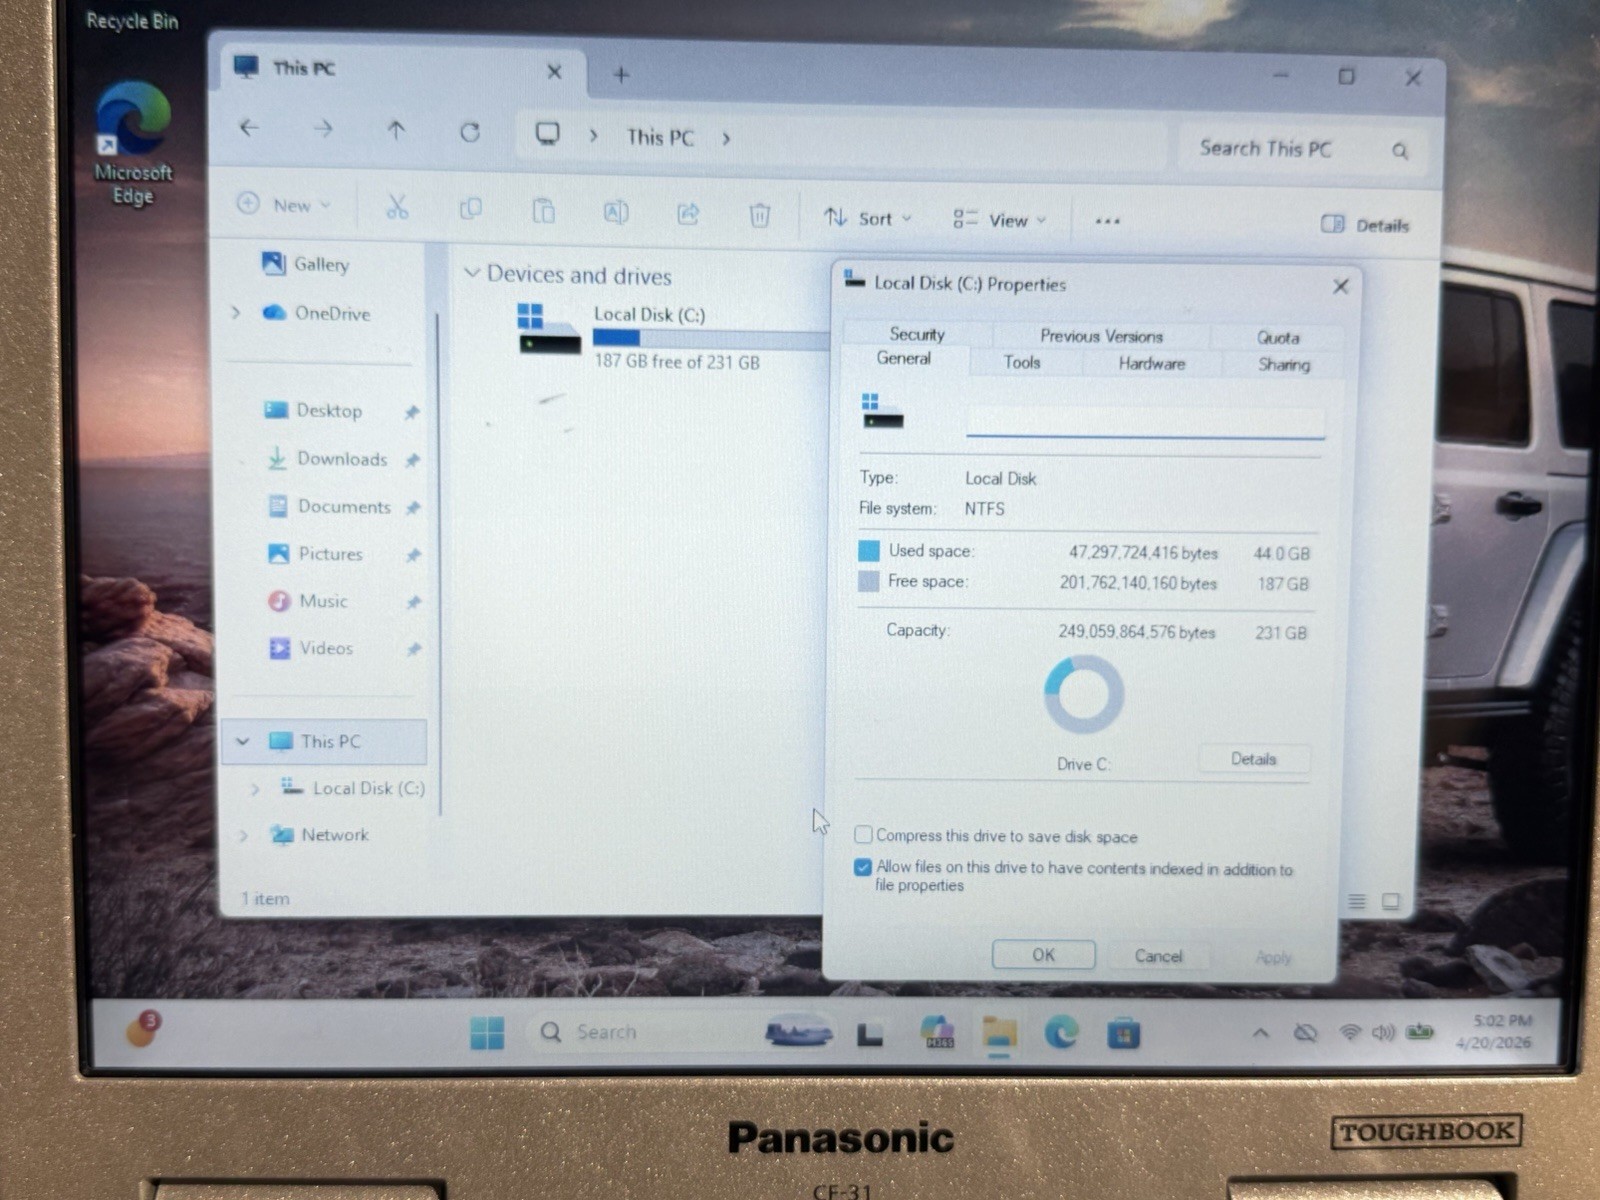
Task: Expand OneDrive in navigation pane
Action: pos(236,313)
